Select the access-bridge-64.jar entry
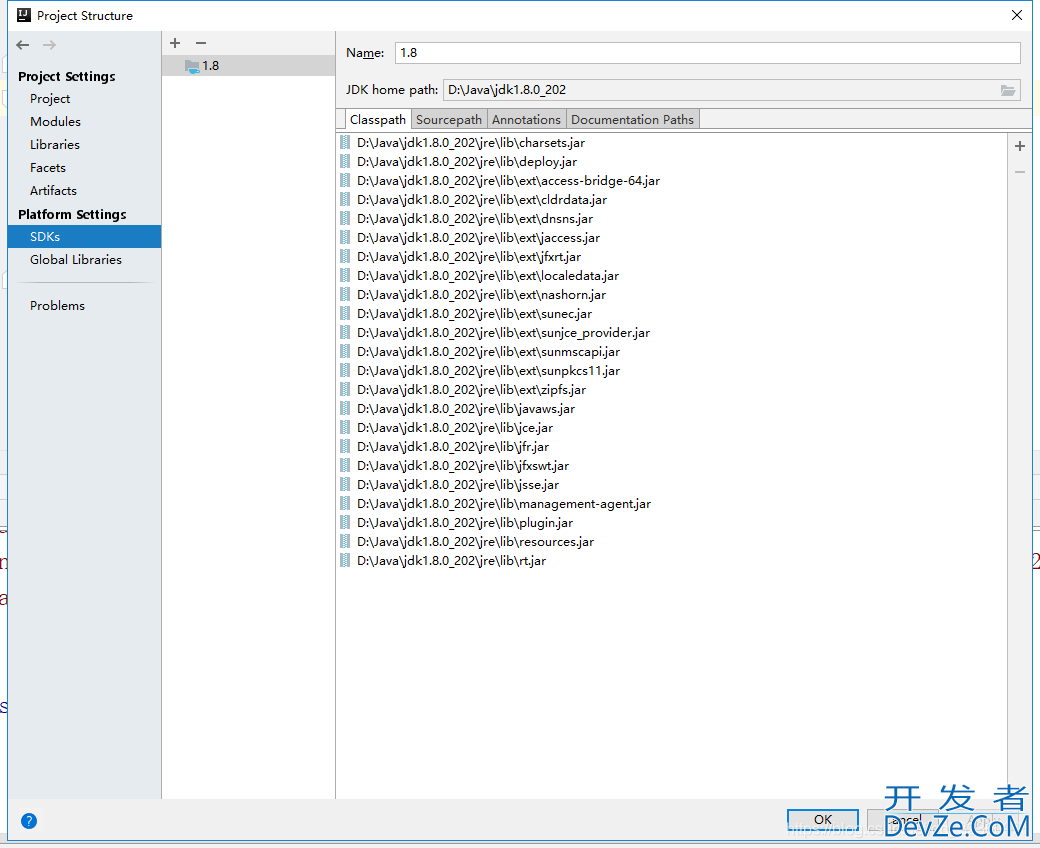This screenshot has height=848, width=1040. coord(508,181)
